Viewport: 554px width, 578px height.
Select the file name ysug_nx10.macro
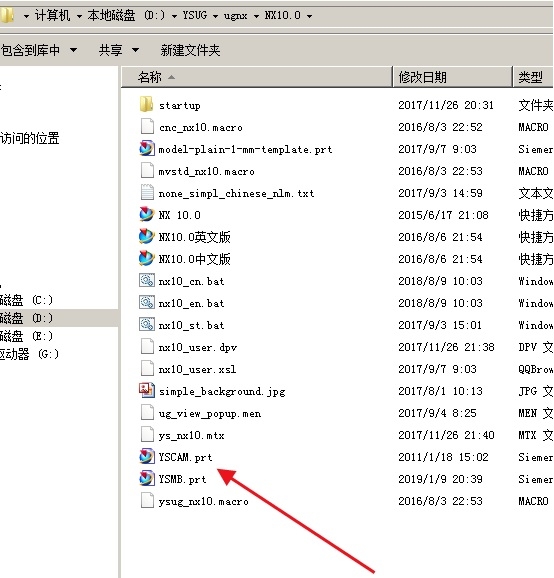coord(203,501)
